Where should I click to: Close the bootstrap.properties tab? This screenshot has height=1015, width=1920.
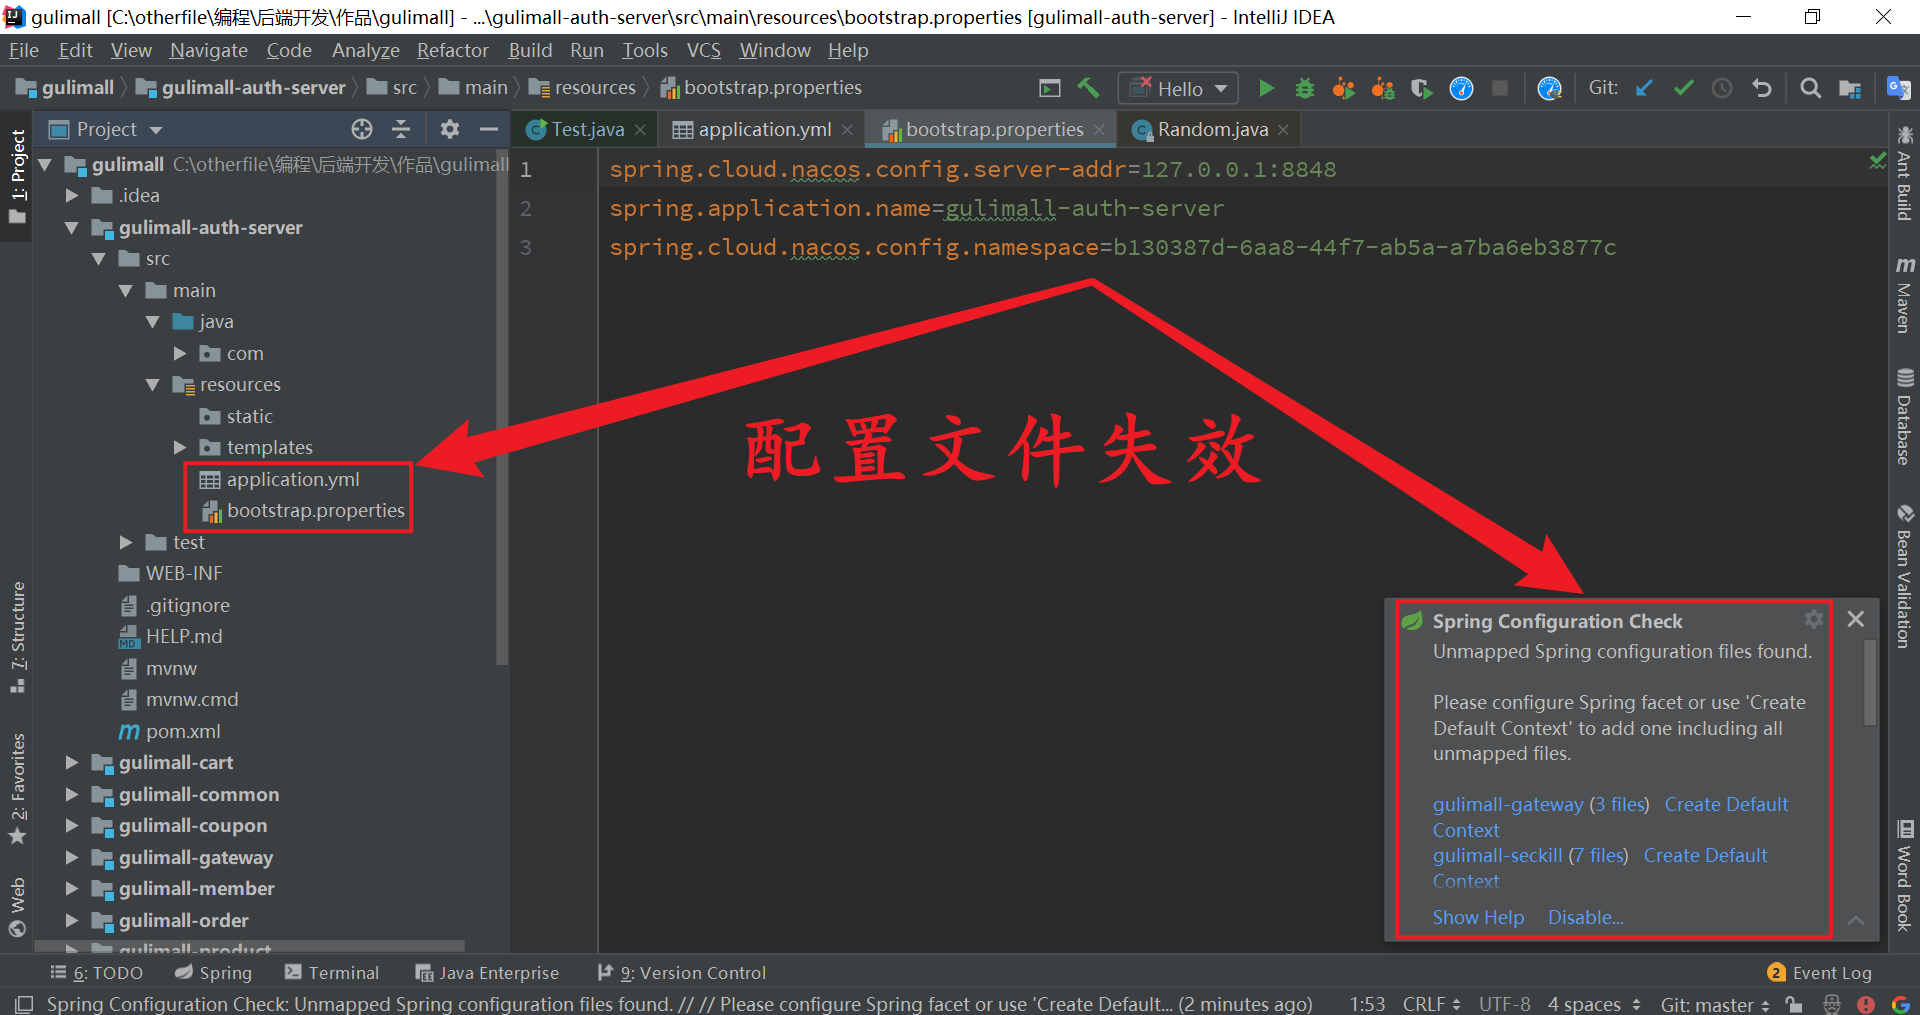(1099, 130)
